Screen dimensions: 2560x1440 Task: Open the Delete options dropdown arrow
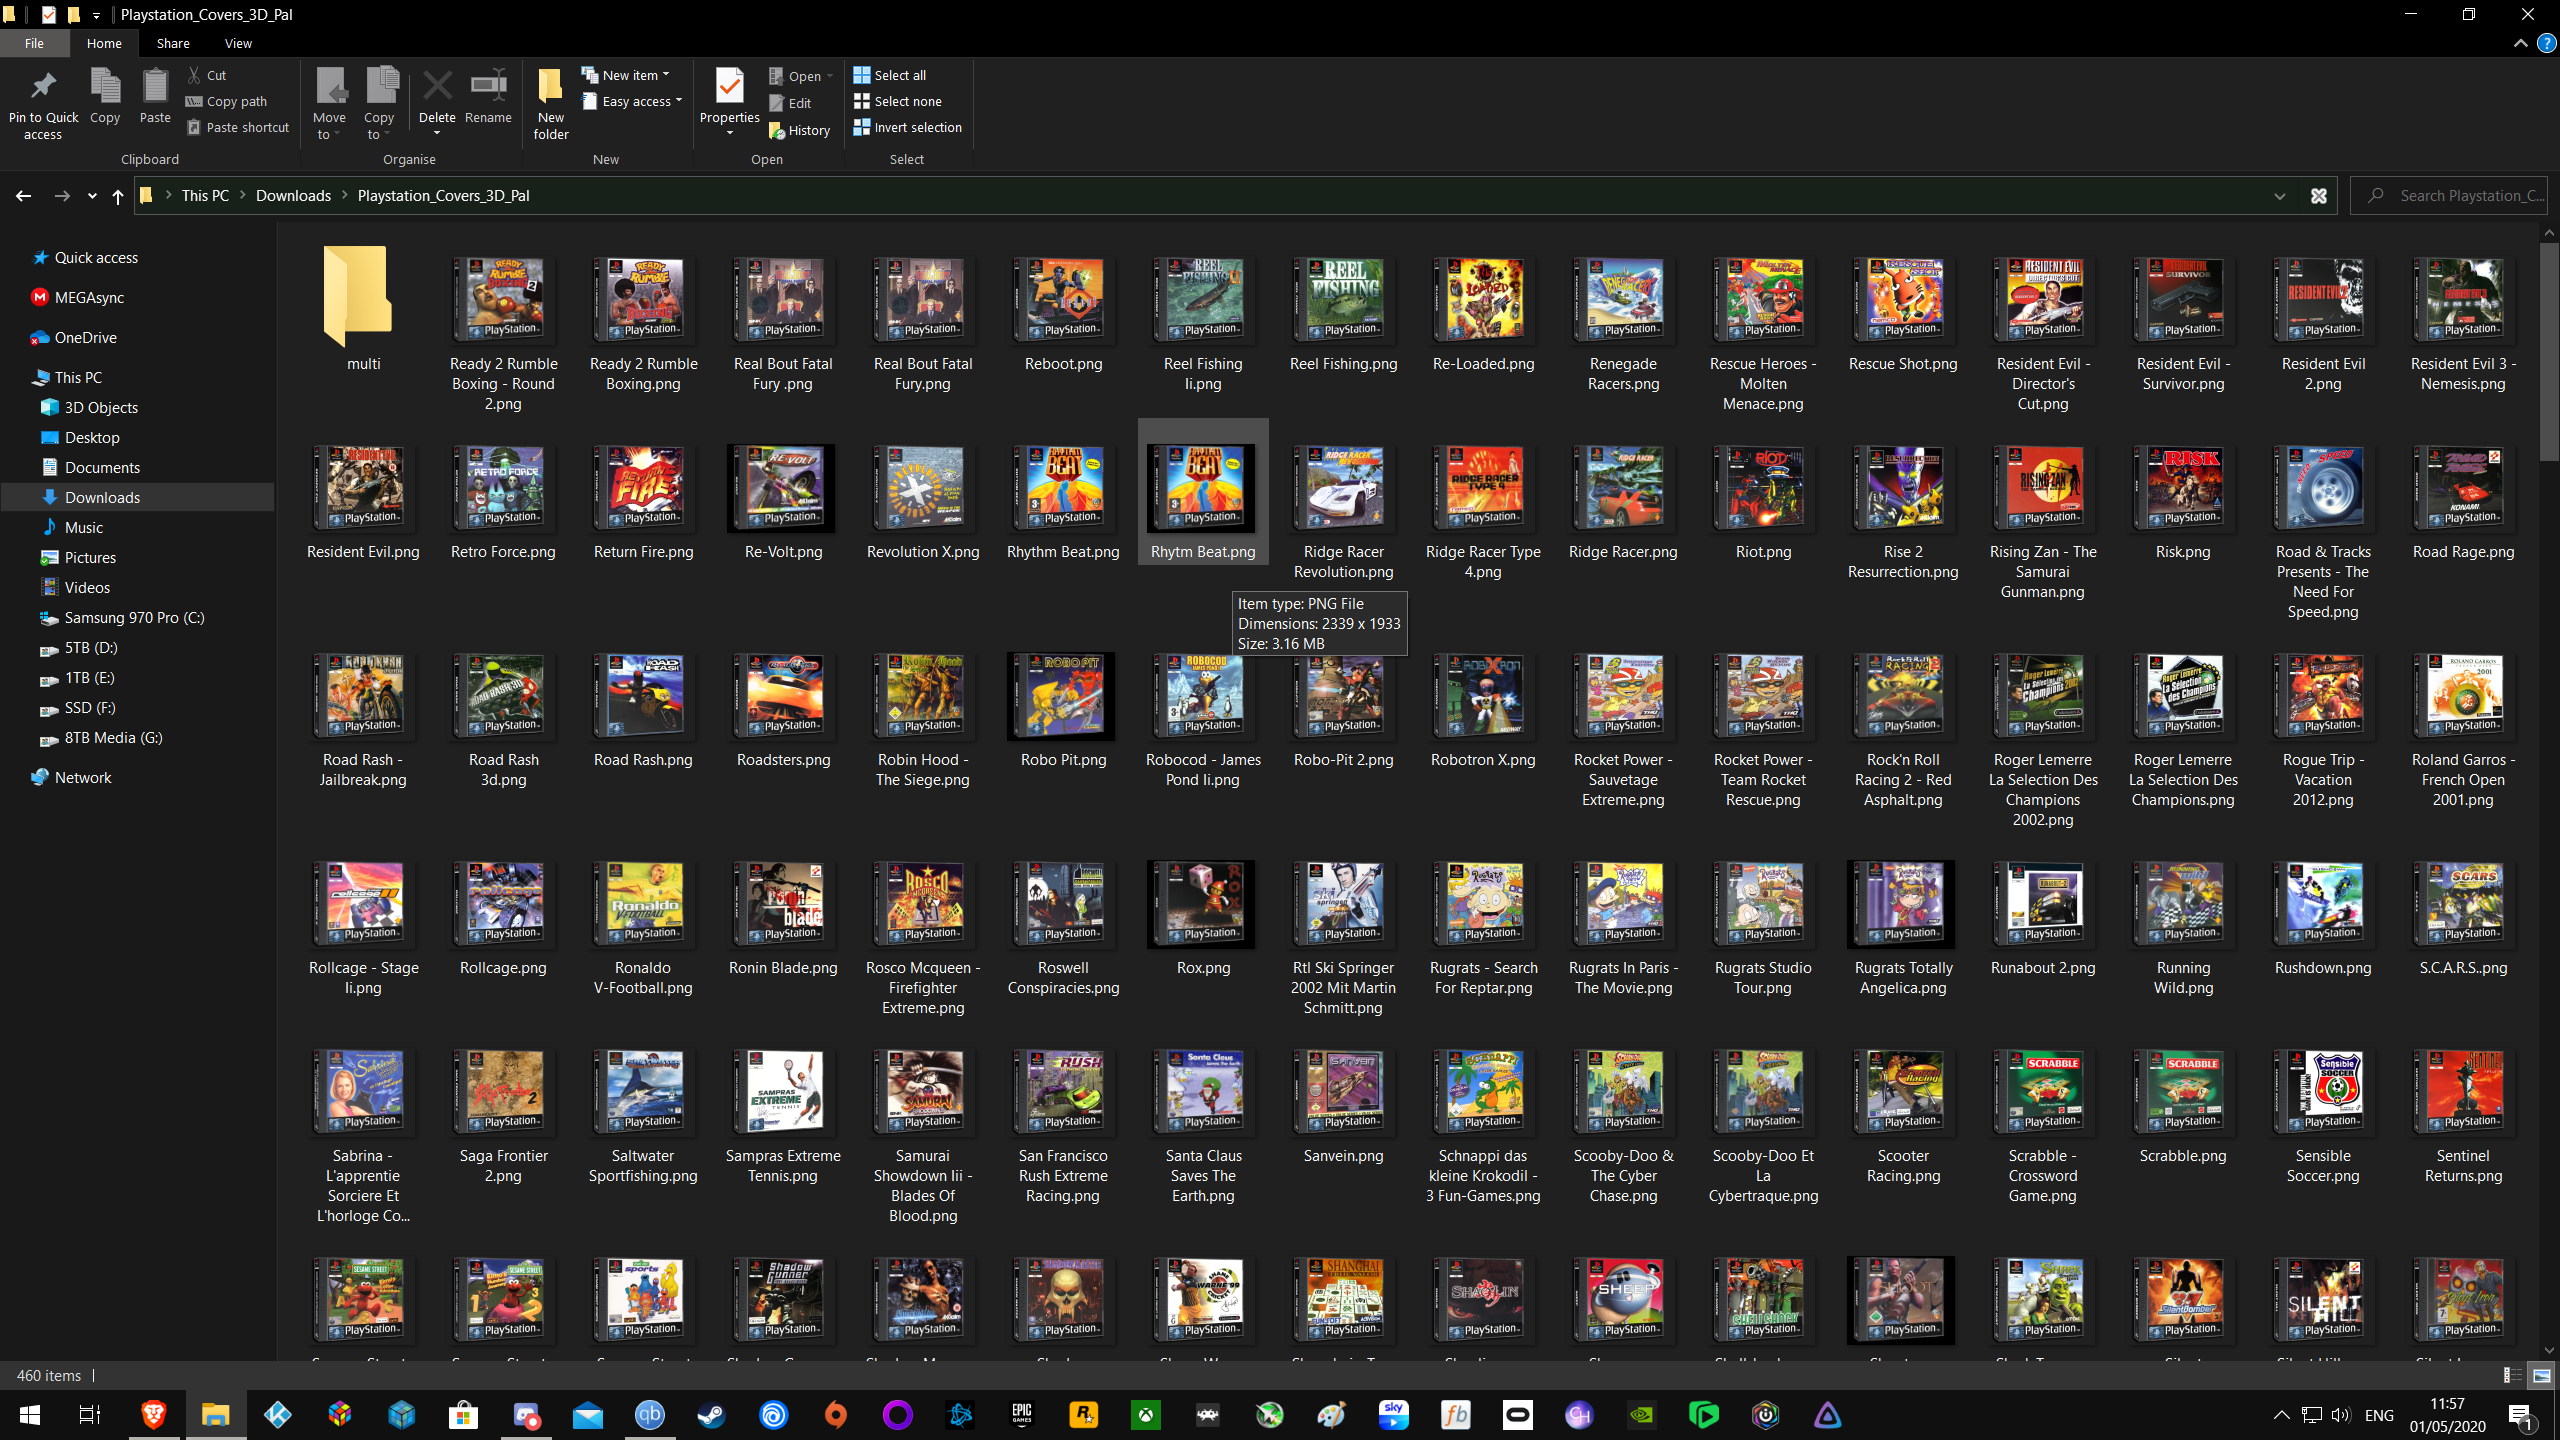click(437, 133)
